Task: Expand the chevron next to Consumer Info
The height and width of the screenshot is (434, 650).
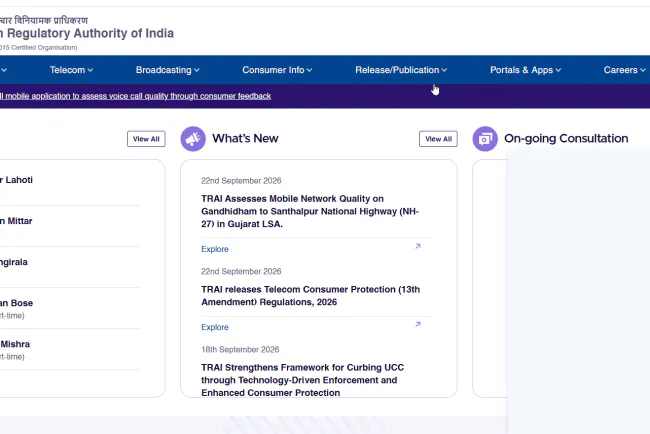Action: pos(309,70)
